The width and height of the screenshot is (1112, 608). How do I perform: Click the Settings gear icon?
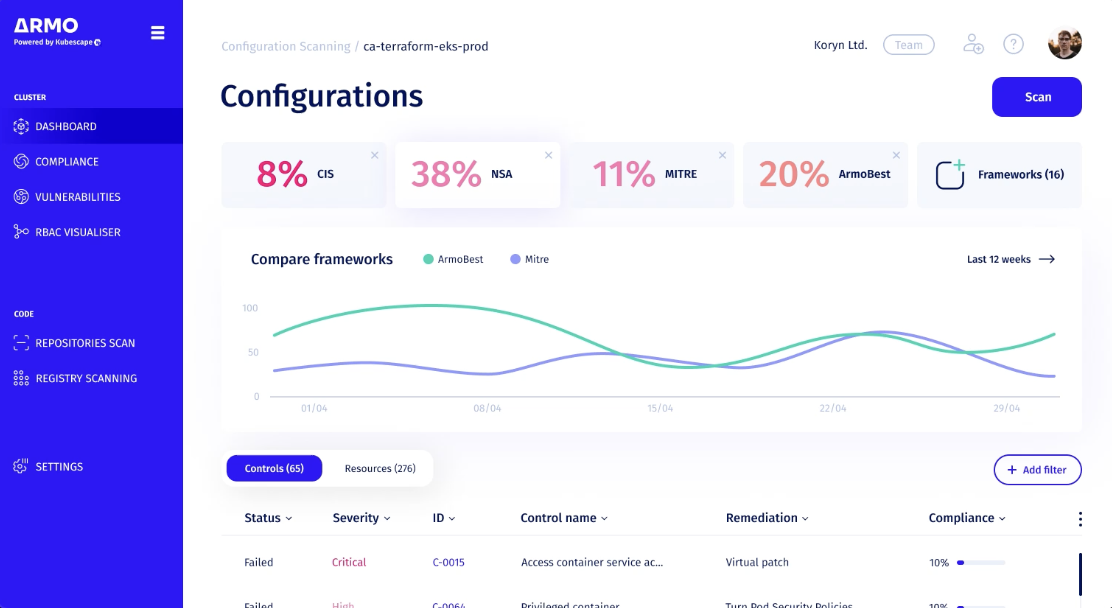click(x=21, y=466)
